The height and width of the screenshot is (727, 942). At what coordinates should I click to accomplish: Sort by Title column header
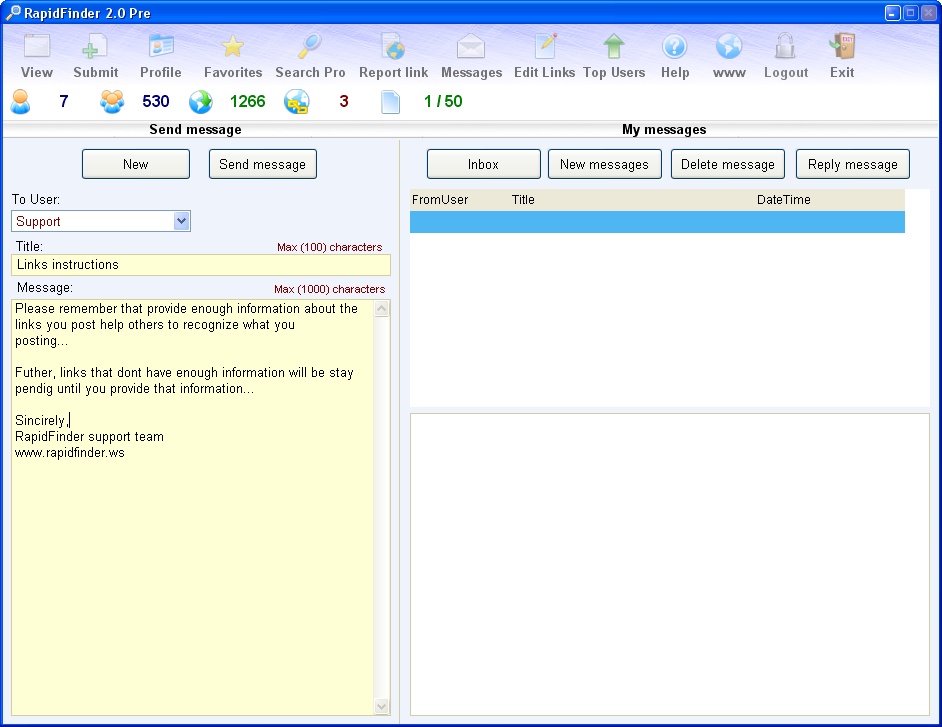[523, 199]
